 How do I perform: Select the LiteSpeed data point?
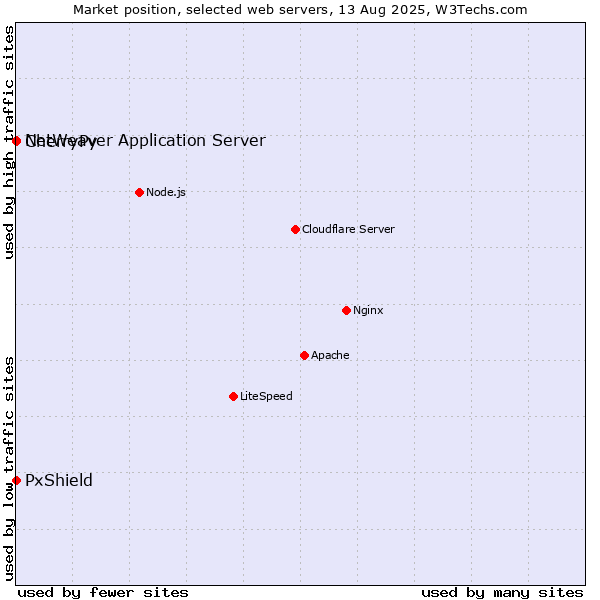[233, 396]
